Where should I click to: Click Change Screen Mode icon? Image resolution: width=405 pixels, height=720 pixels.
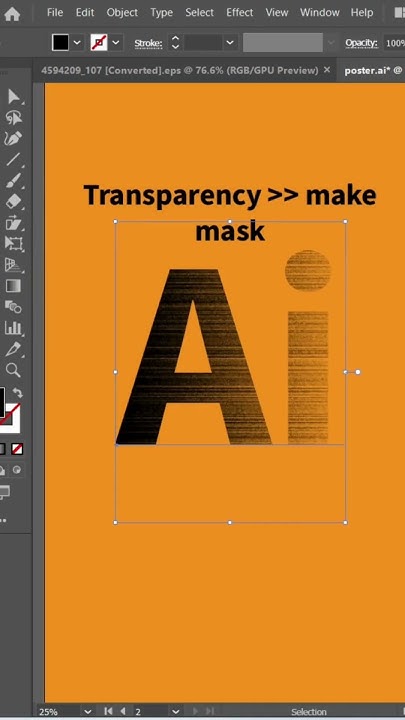tap(5, 493)
